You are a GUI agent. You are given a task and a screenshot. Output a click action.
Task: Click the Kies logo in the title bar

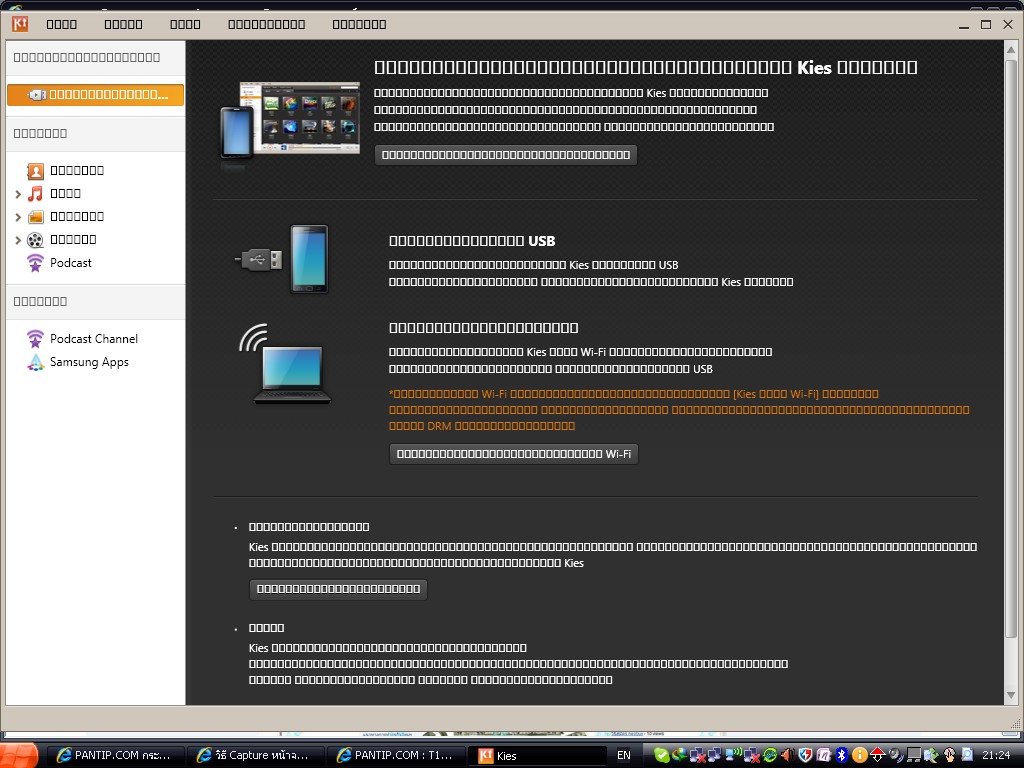tap(20, 24)
